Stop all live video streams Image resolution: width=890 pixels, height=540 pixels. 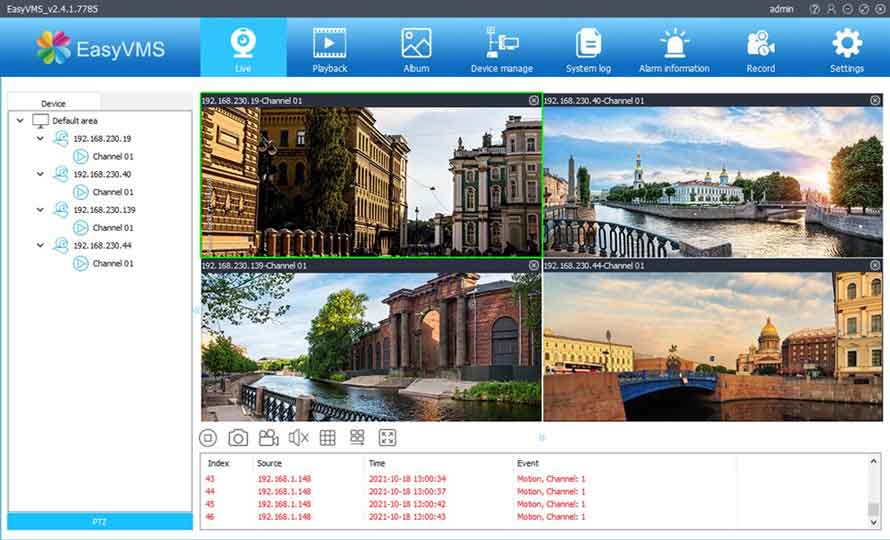[x=208, y=438]
